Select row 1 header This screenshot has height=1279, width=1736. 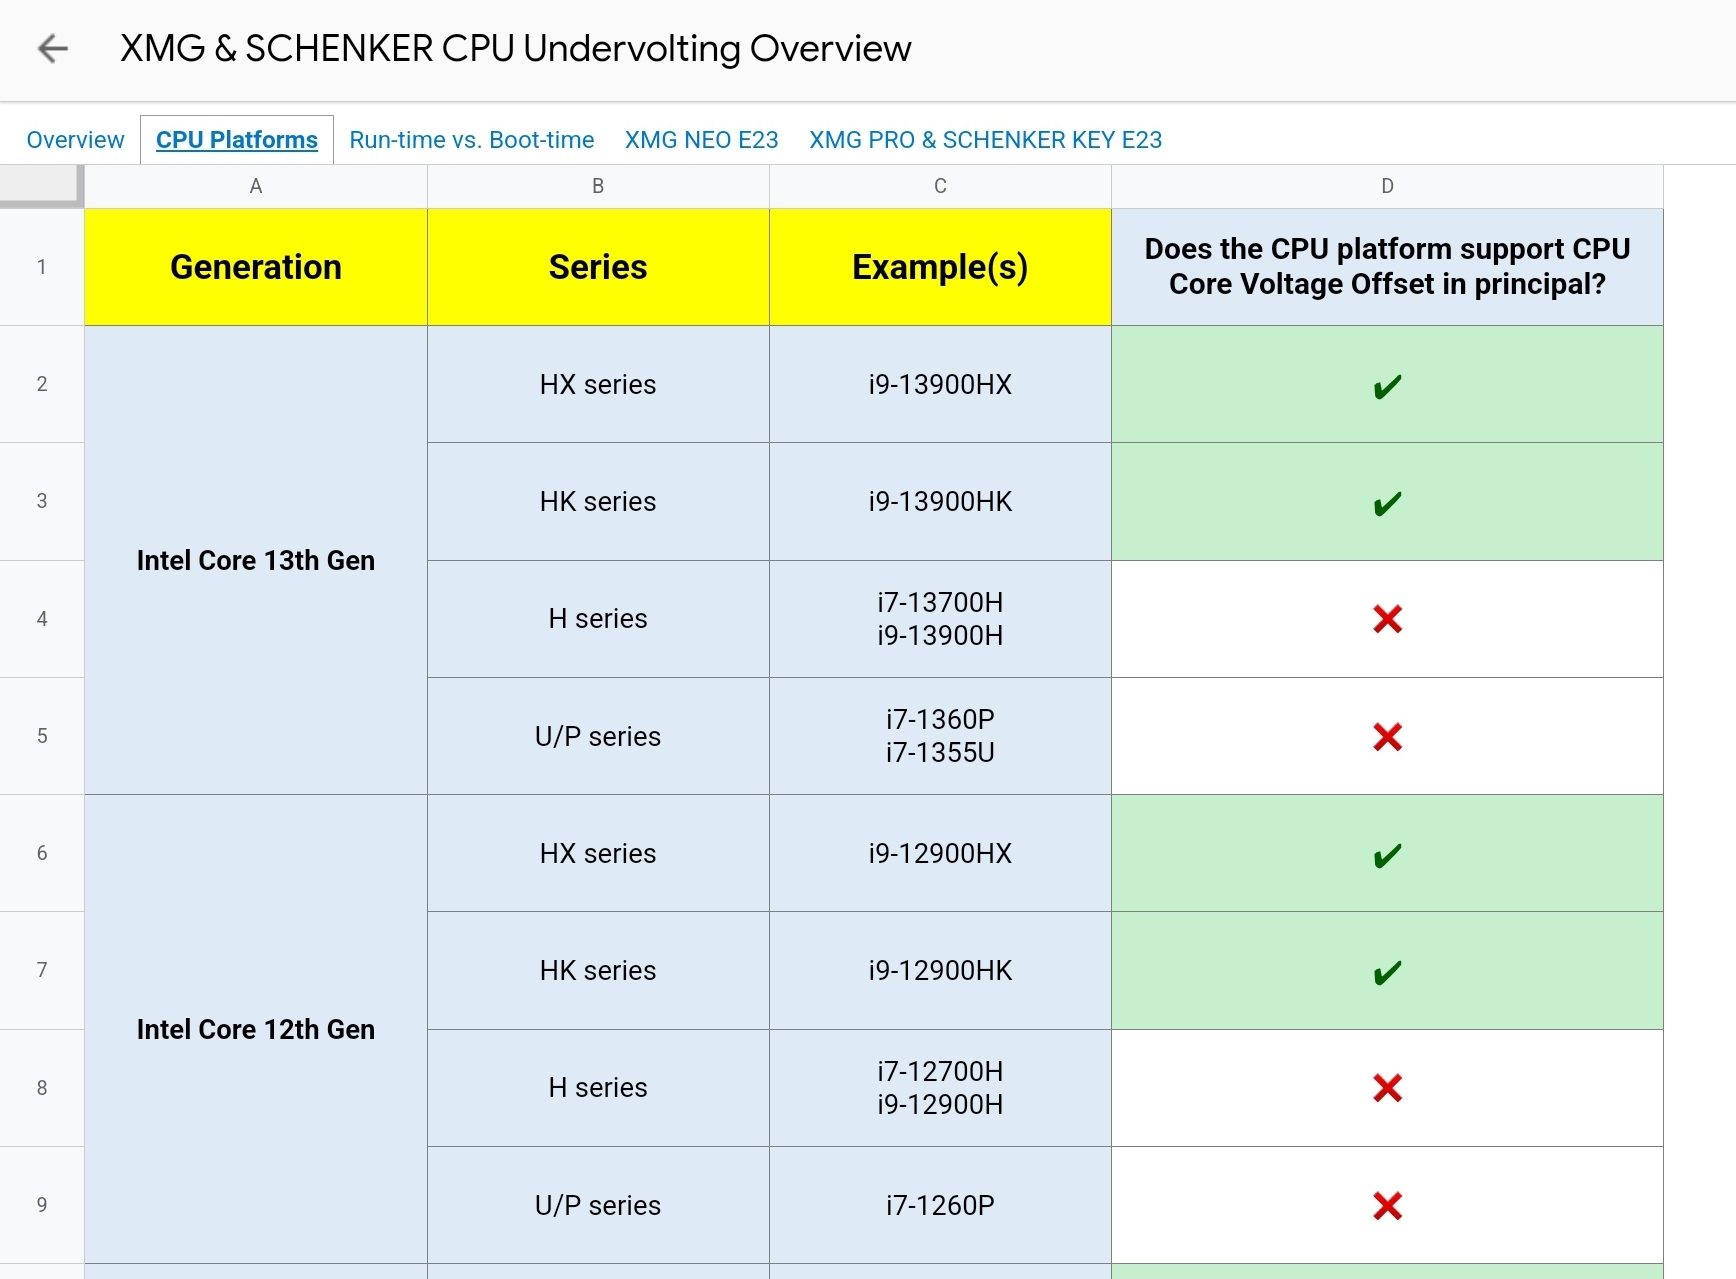tap(42, 267)
